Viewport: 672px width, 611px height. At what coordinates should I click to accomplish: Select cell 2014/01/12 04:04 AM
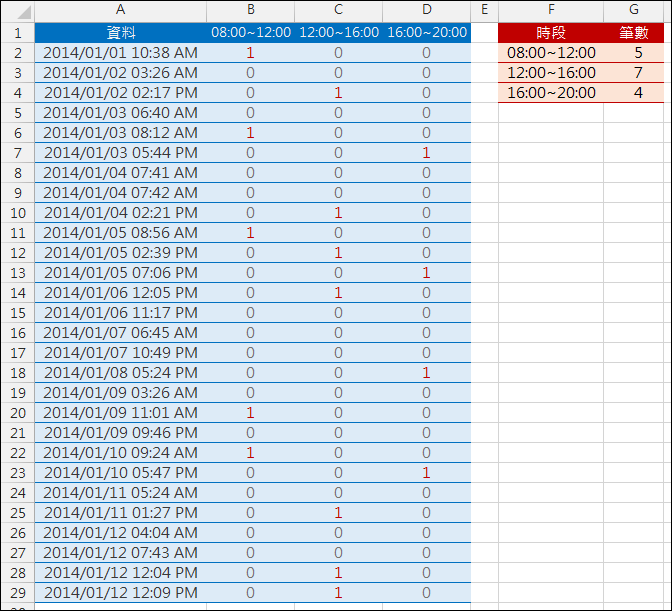[120, 533]
